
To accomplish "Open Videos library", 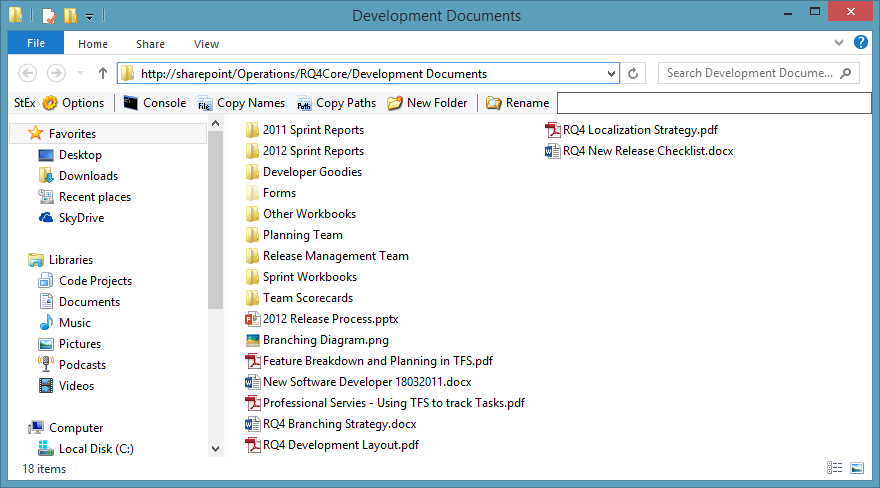I will pyautogui.click(x=66, y=386).
